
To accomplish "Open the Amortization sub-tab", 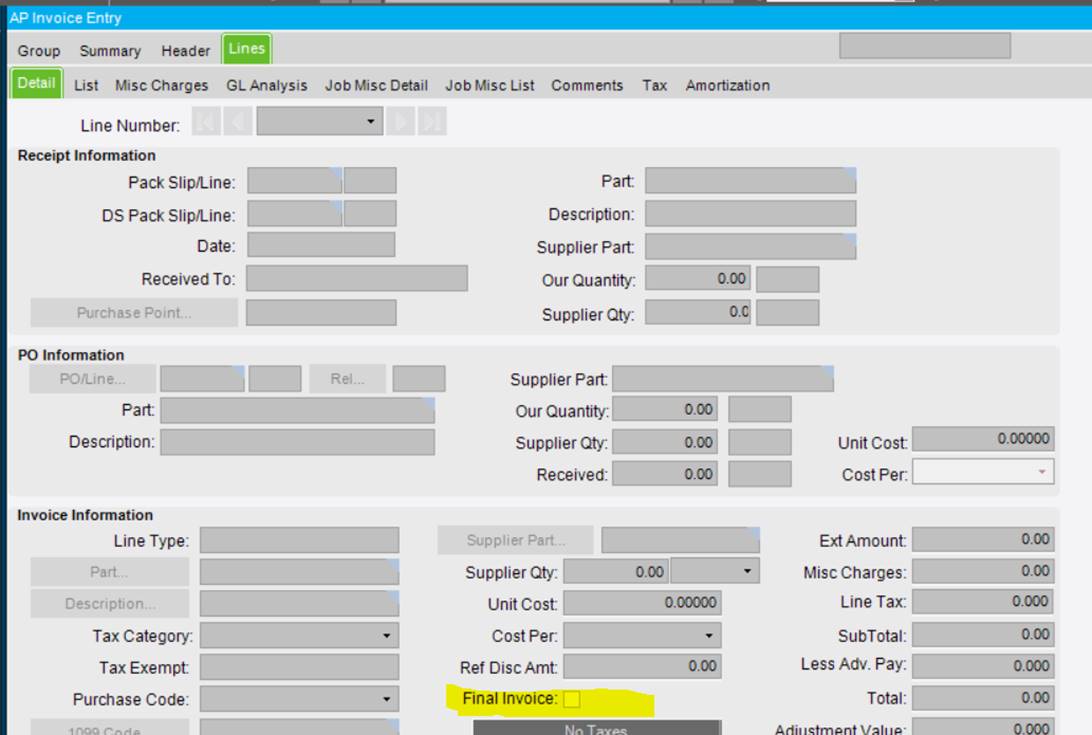I will [728, 86].
